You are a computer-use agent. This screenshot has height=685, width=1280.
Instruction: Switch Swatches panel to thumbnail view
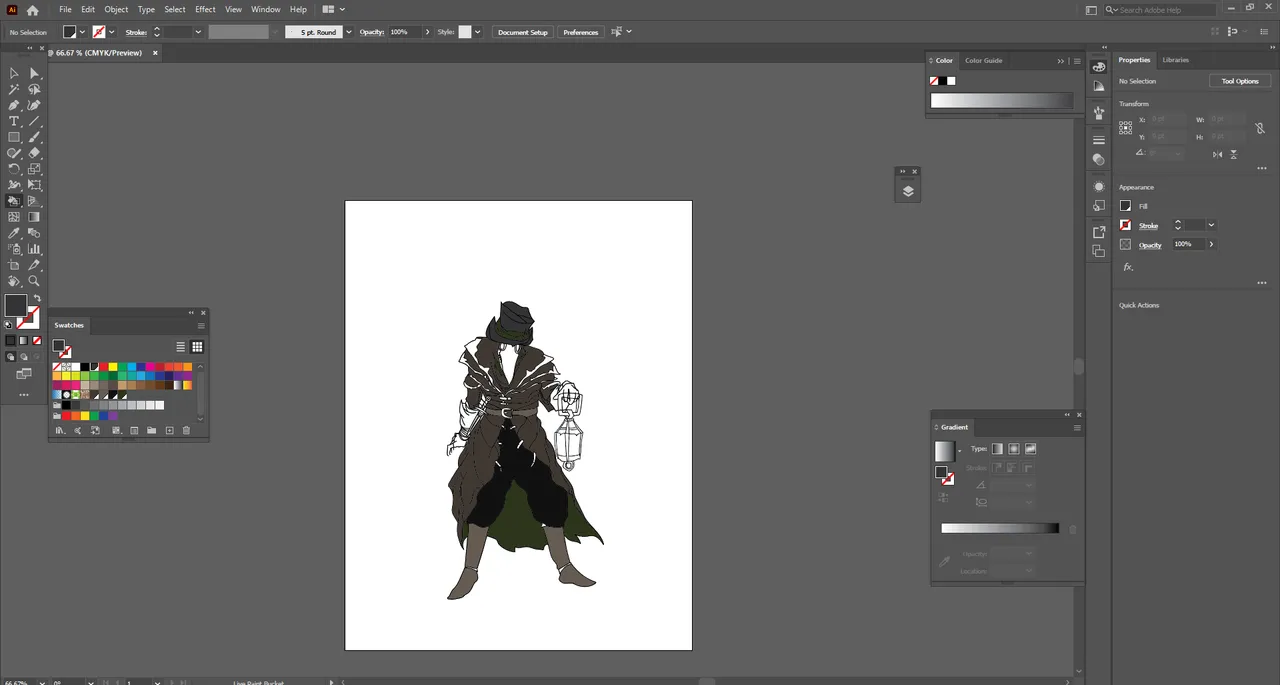tap(197, 347)
